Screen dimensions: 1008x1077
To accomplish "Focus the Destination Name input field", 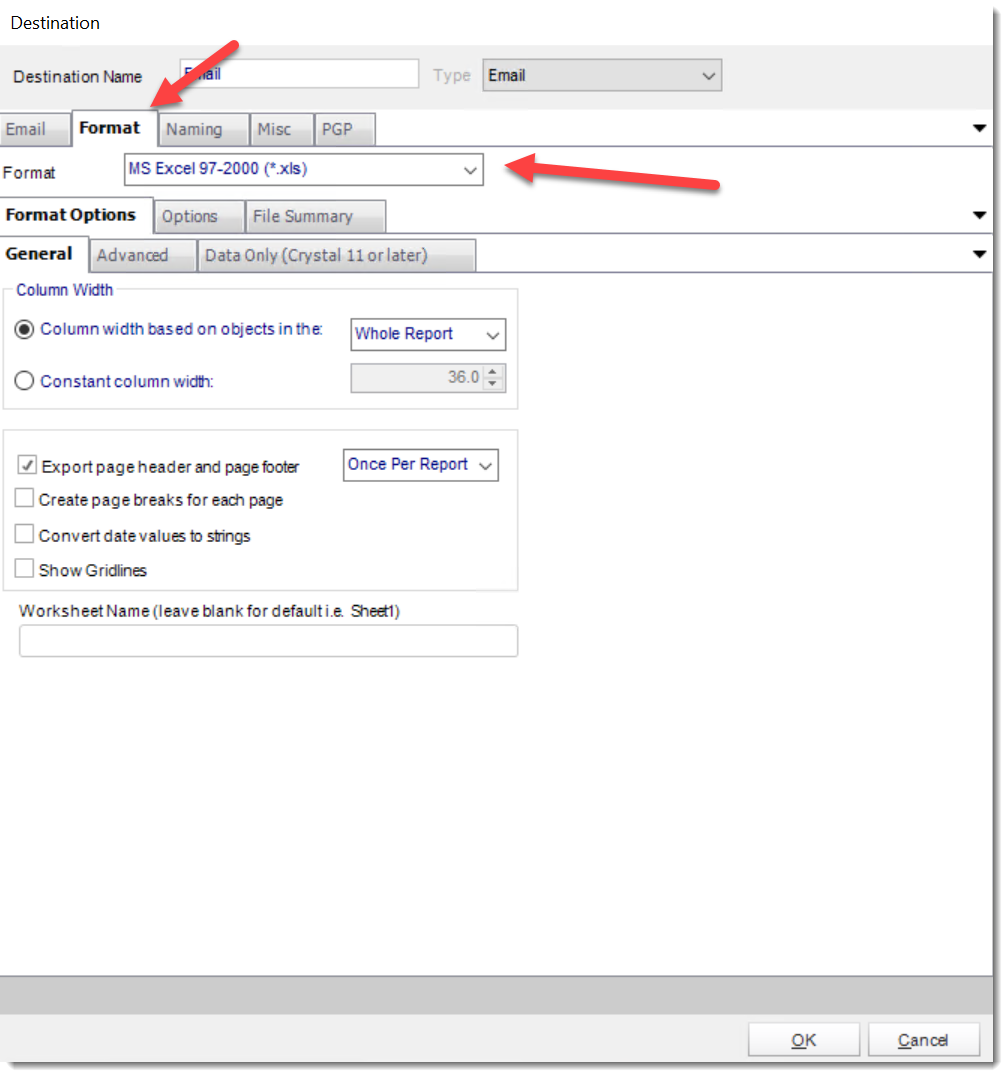I will 299,73.
